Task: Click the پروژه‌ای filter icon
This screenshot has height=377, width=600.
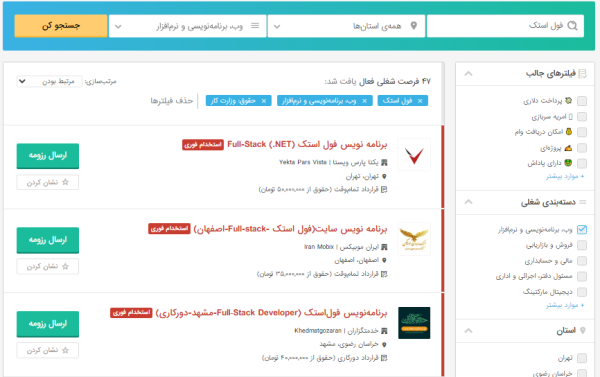Action: point(568,148)
